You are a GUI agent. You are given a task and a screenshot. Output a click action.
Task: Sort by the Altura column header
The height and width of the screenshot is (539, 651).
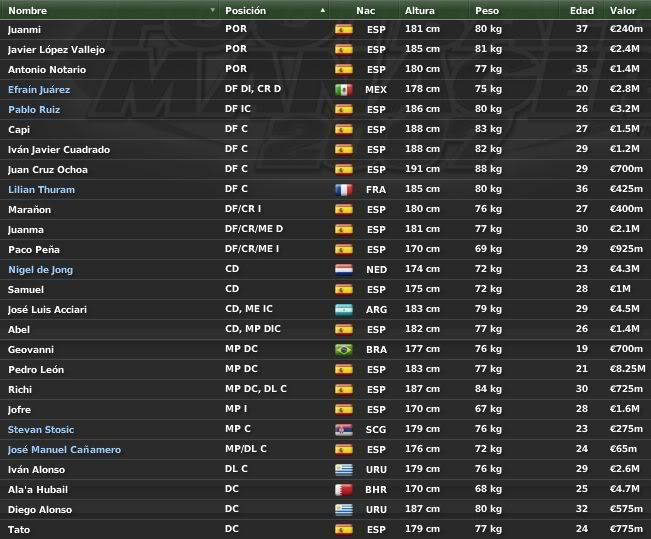pyautogui.click(x=420, y=10)
